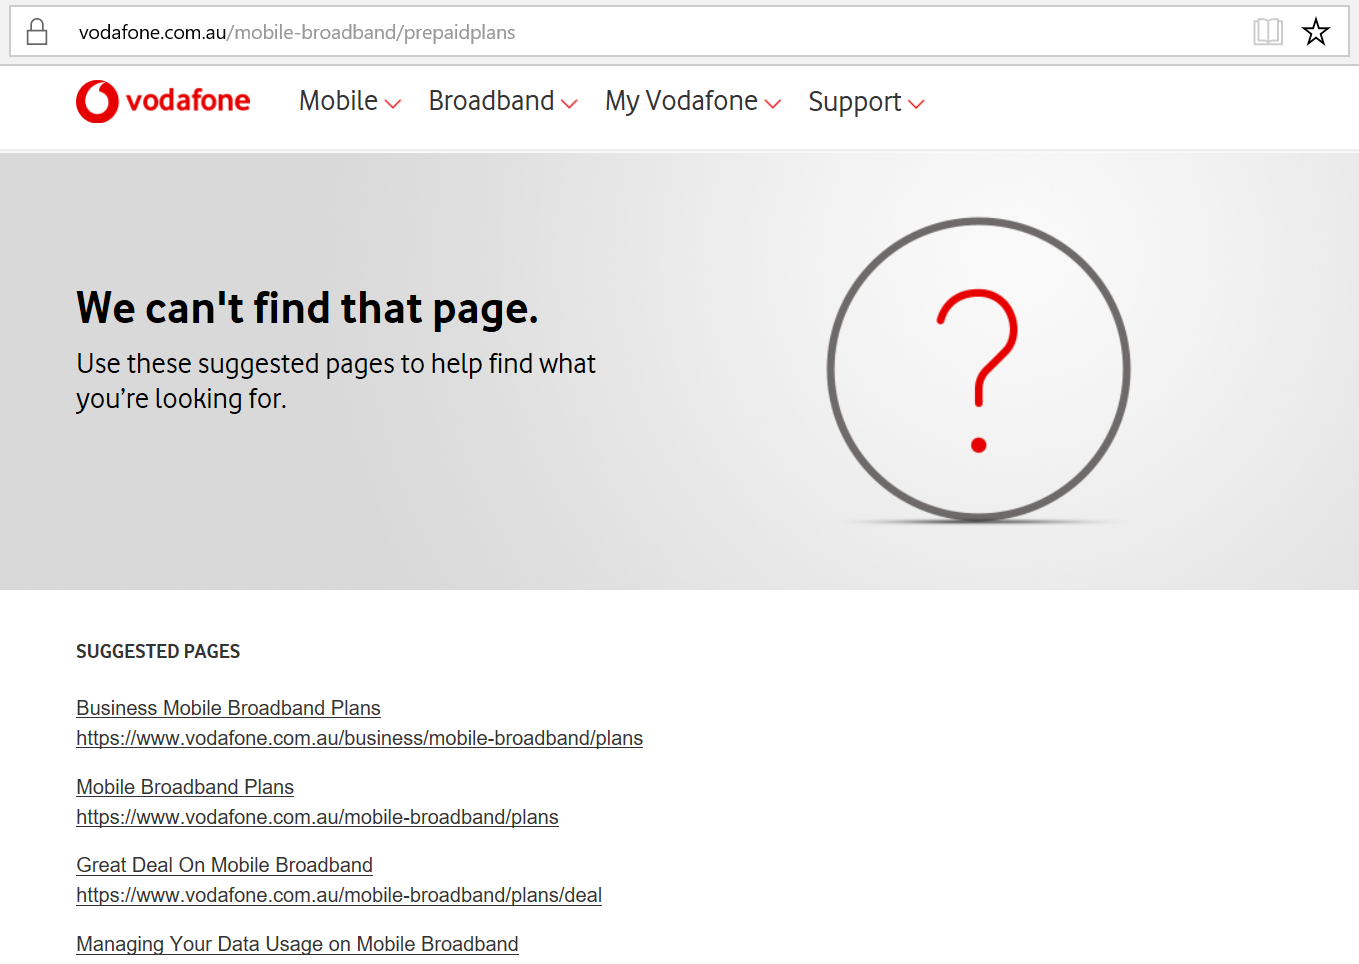Expand the Support dropdown
Image resolution: width=1359 pixels, height=964 pixels.
[x=854, y=101]
